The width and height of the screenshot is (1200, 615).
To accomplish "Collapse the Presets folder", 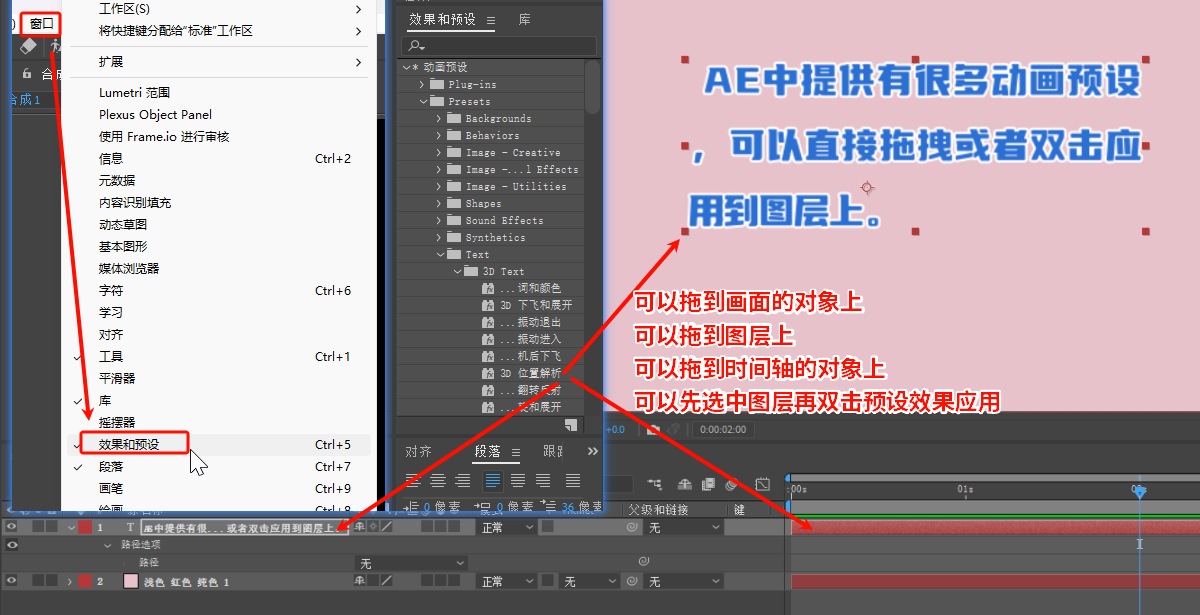I will pyautogui.click(x=423, y=102).
